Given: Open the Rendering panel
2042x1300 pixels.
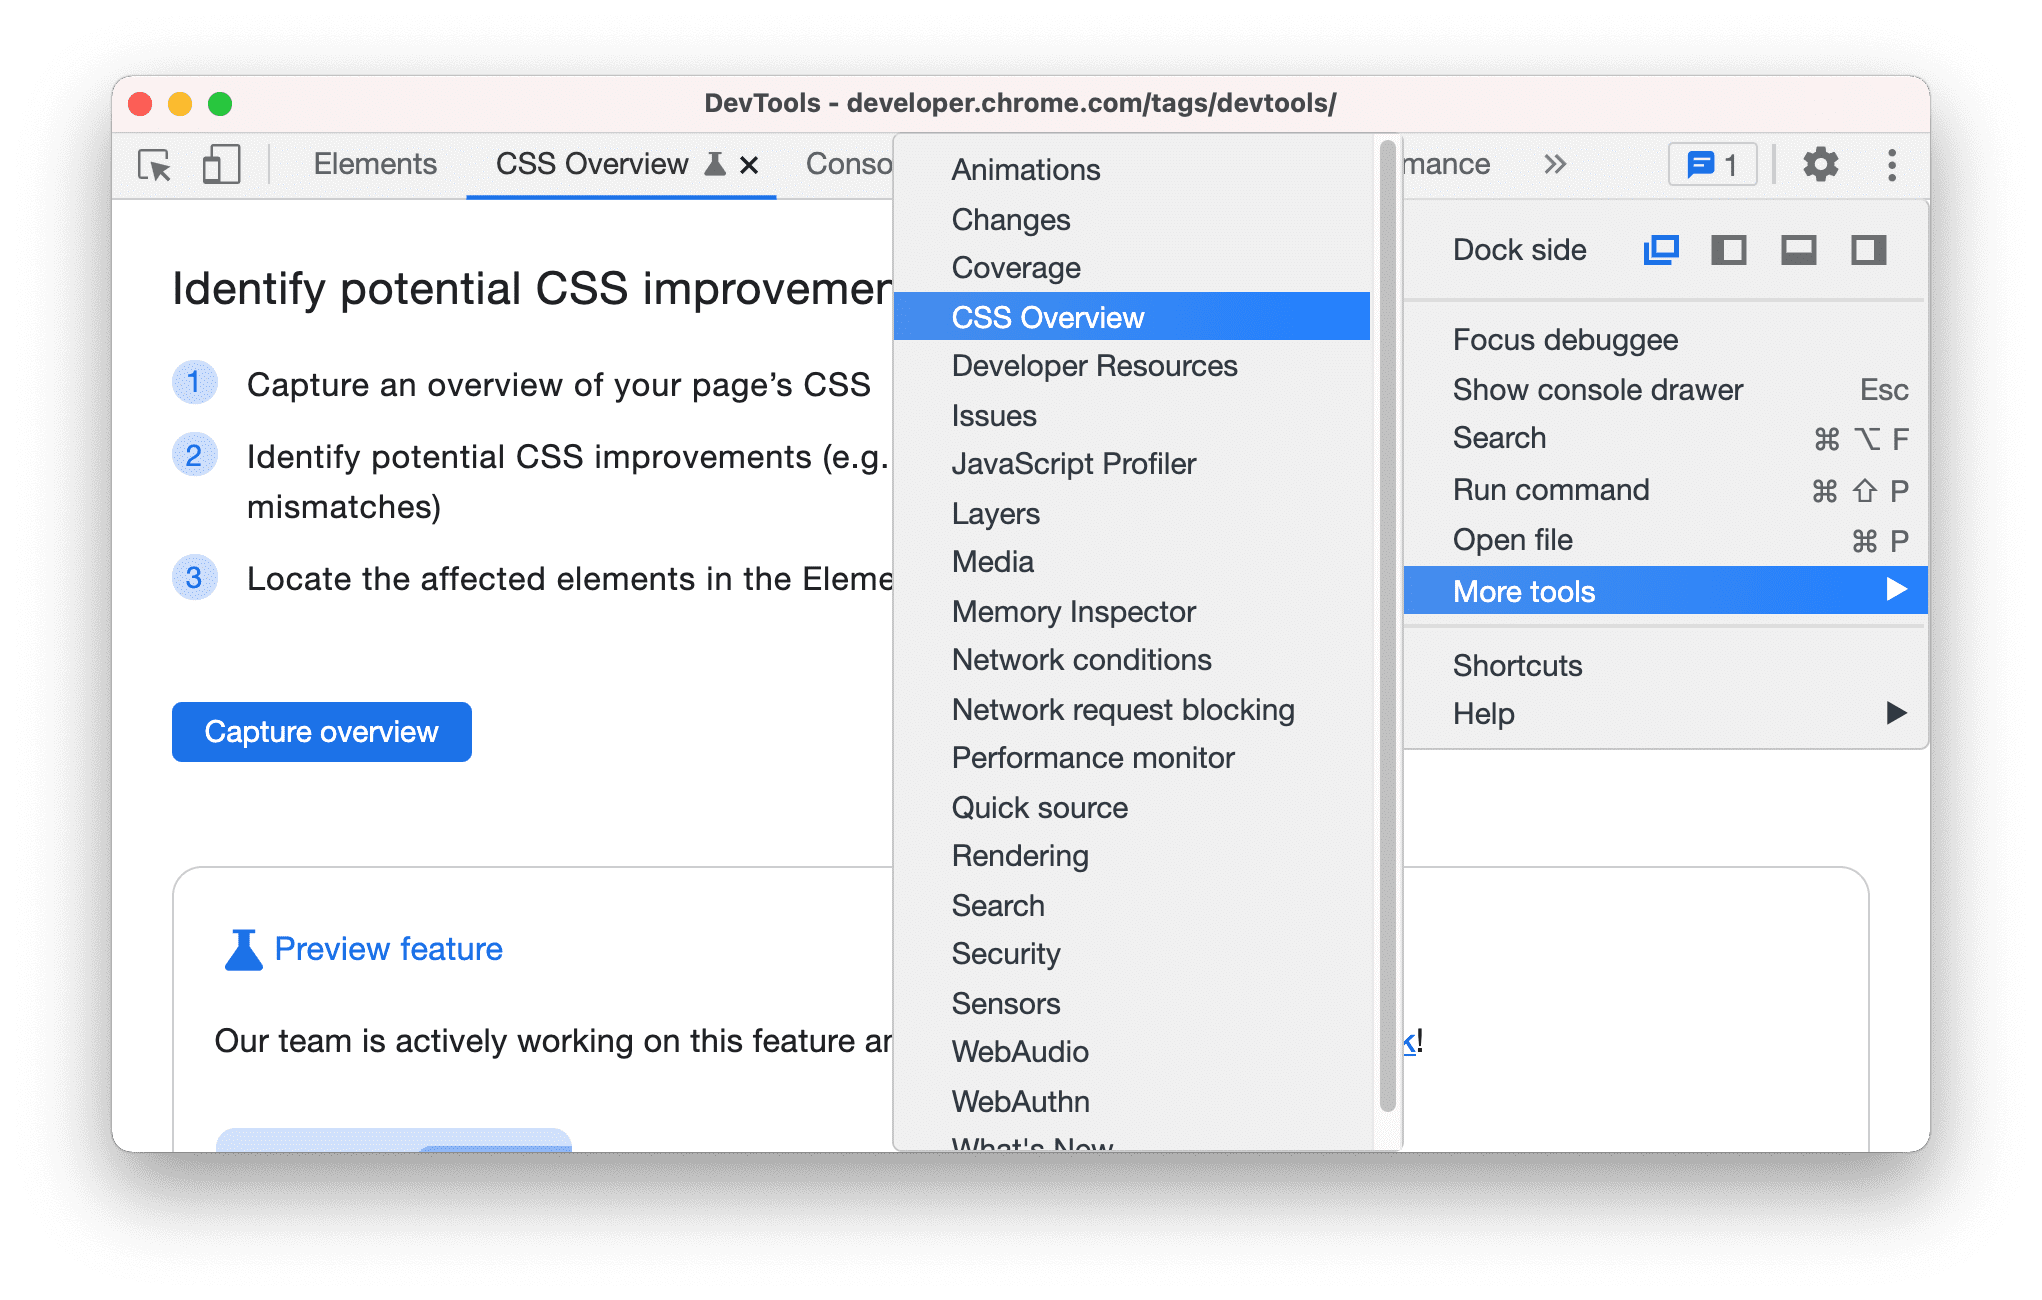Looking at the screenshot, I should 1021,856.
